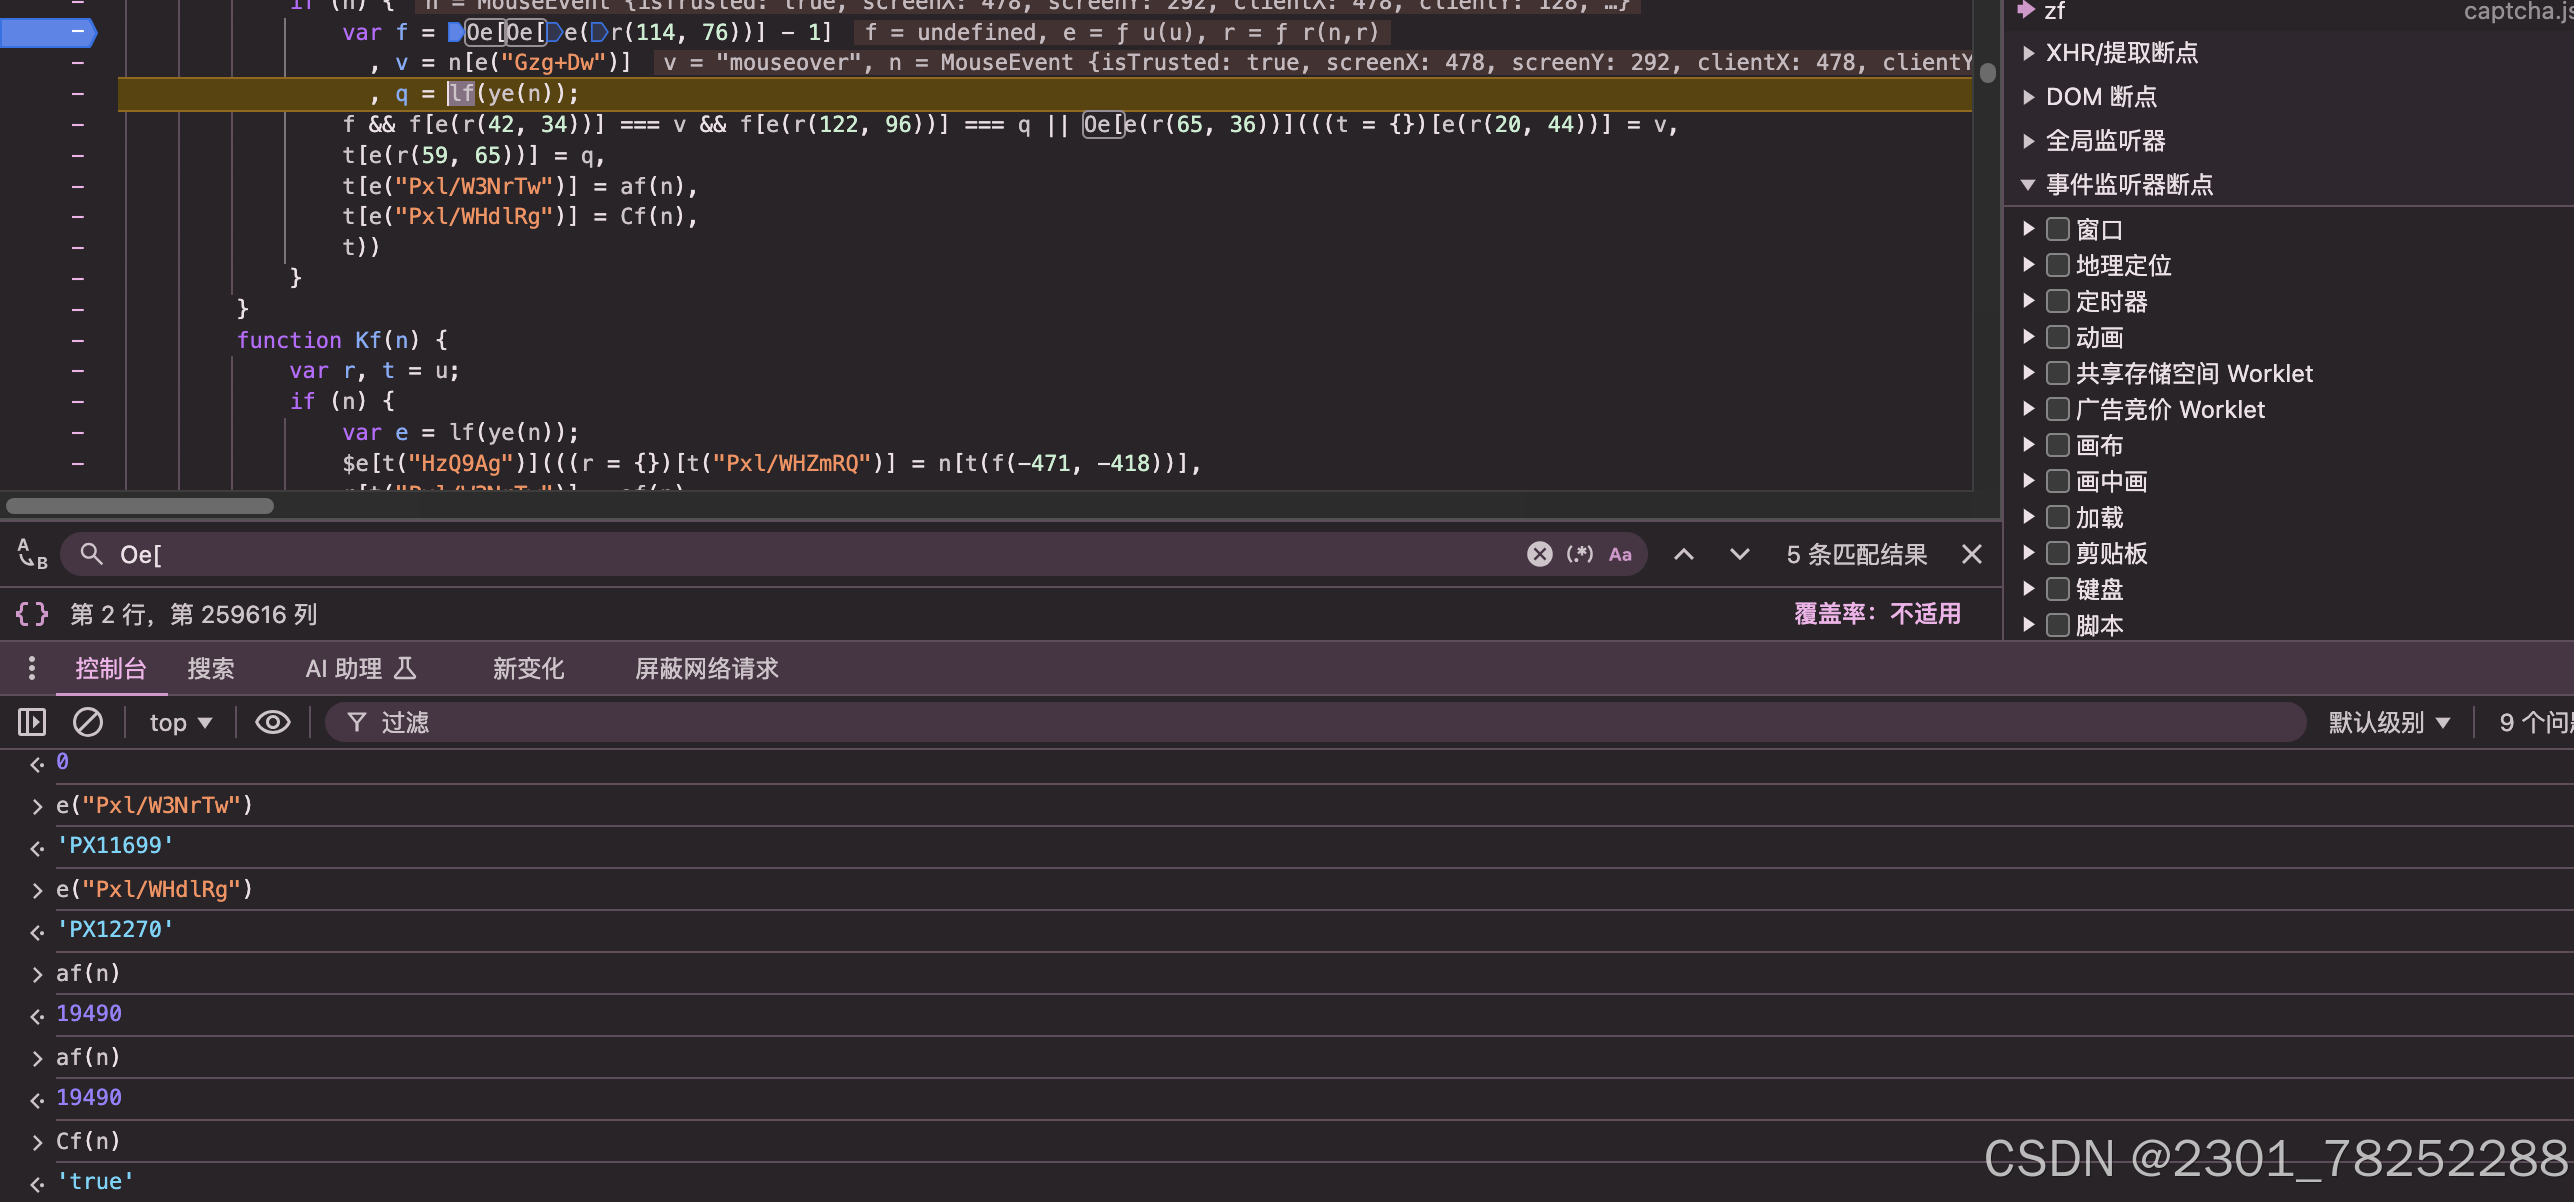The image size is (2574, 1202).
Task: Clear the search field text
Action: [x=1539, y=554]
